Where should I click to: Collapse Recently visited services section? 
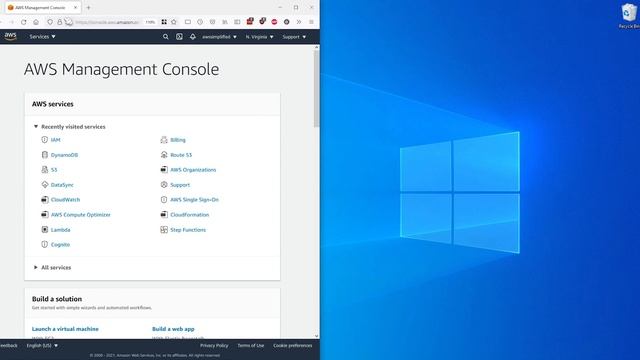69,127
